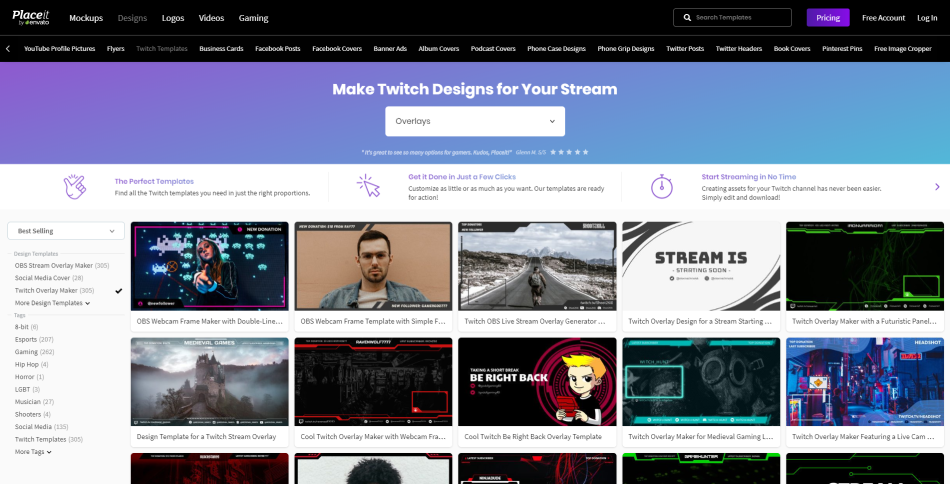Click the search magnifier icon
The height and width of the screenshot is (484, 950).
tap(686, 18)
